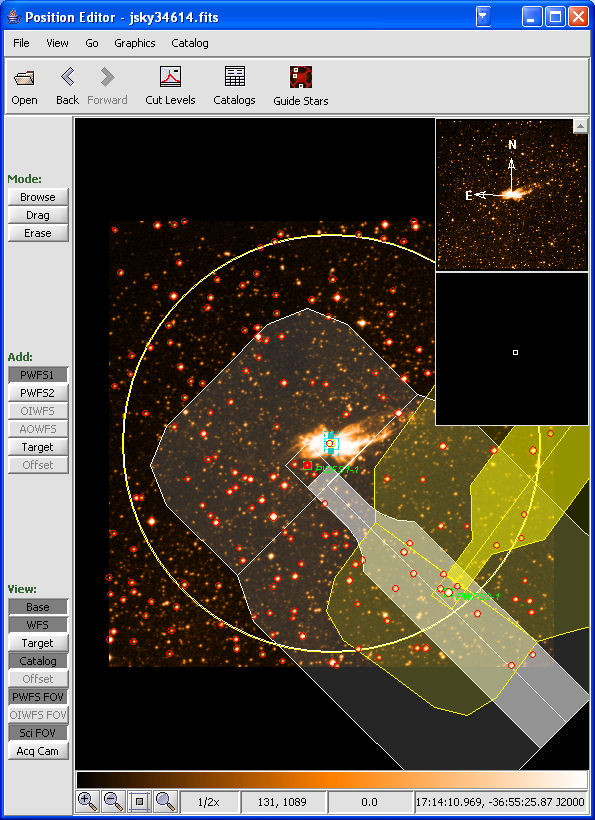Screen dimensions: 595x820
Task: Open the title bar dropdown arrow button
Action: pyautogui.click(x=484, y=16)
